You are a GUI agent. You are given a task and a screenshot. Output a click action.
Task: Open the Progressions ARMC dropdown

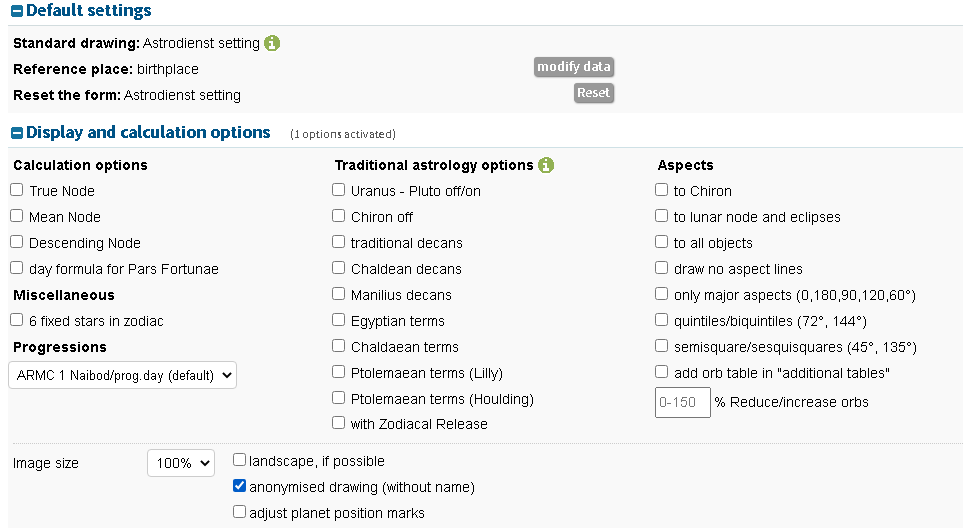pyautogui.click(x=123, y=375)
